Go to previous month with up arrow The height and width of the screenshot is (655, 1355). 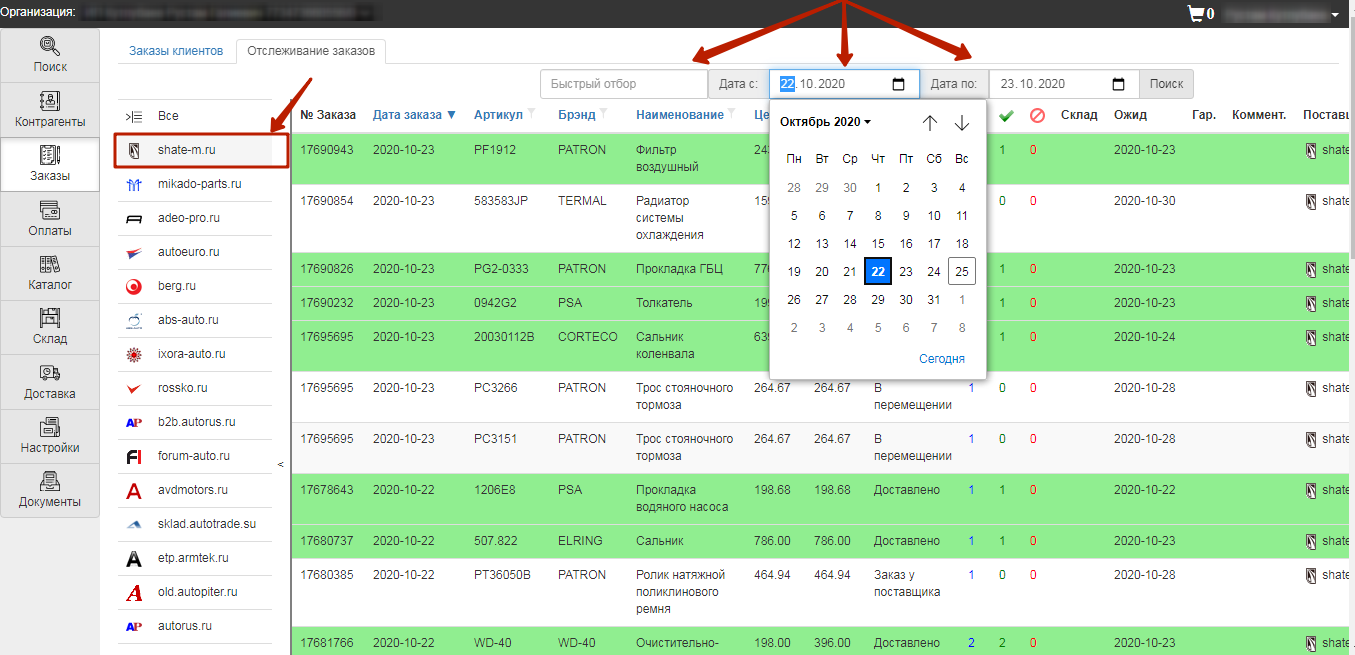(930, 122)
